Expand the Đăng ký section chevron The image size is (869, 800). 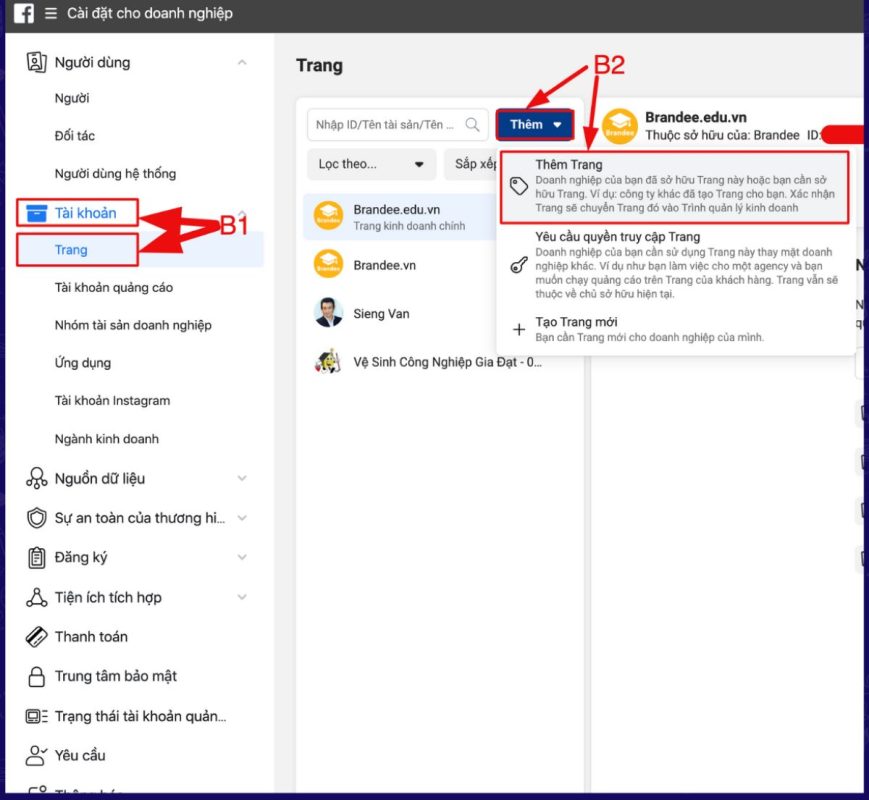(242, 557)
